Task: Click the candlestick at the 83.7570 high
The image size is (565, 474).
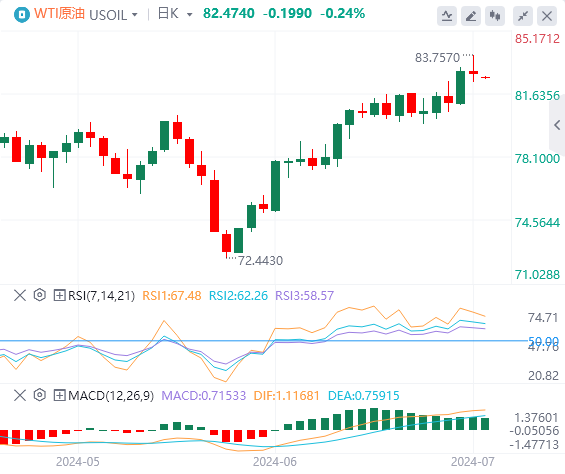Action: point(473,68)
